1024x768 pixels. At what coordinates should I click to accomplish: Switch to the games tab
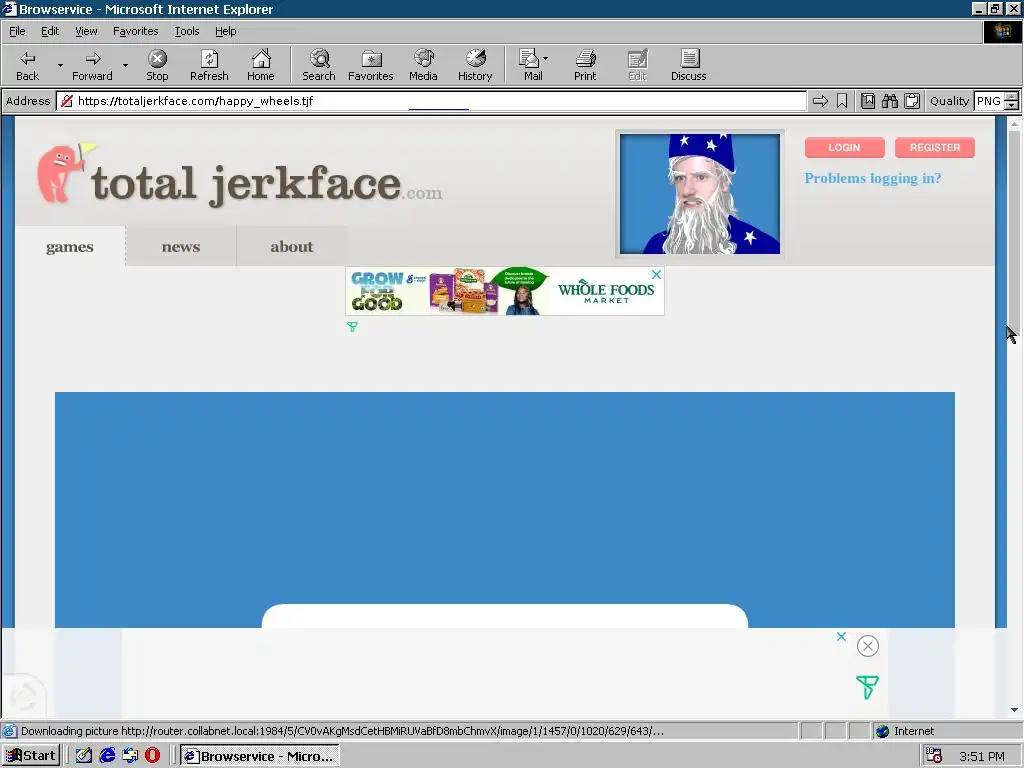[x=70, y=246]
